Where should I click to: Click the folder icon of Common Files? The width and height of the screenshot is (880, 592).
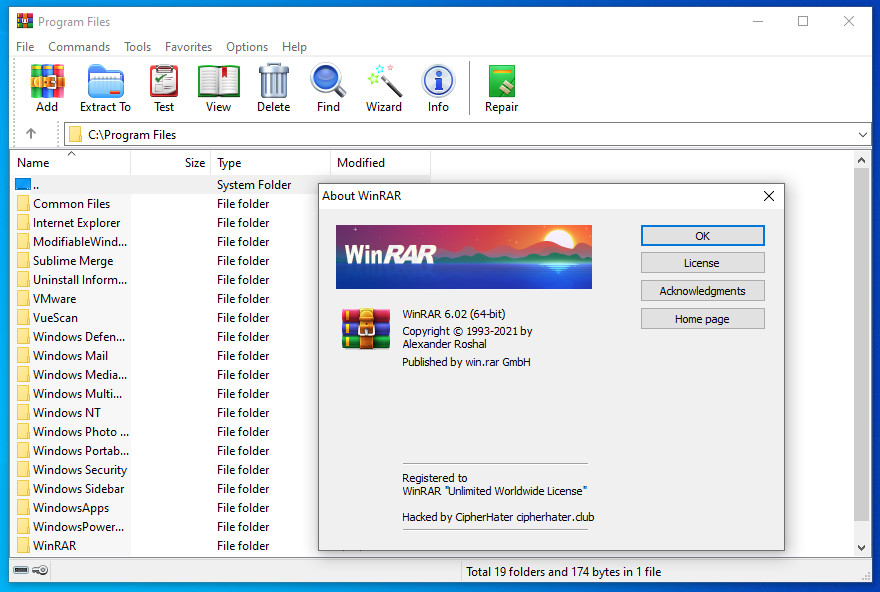click(x=23, y=203)
